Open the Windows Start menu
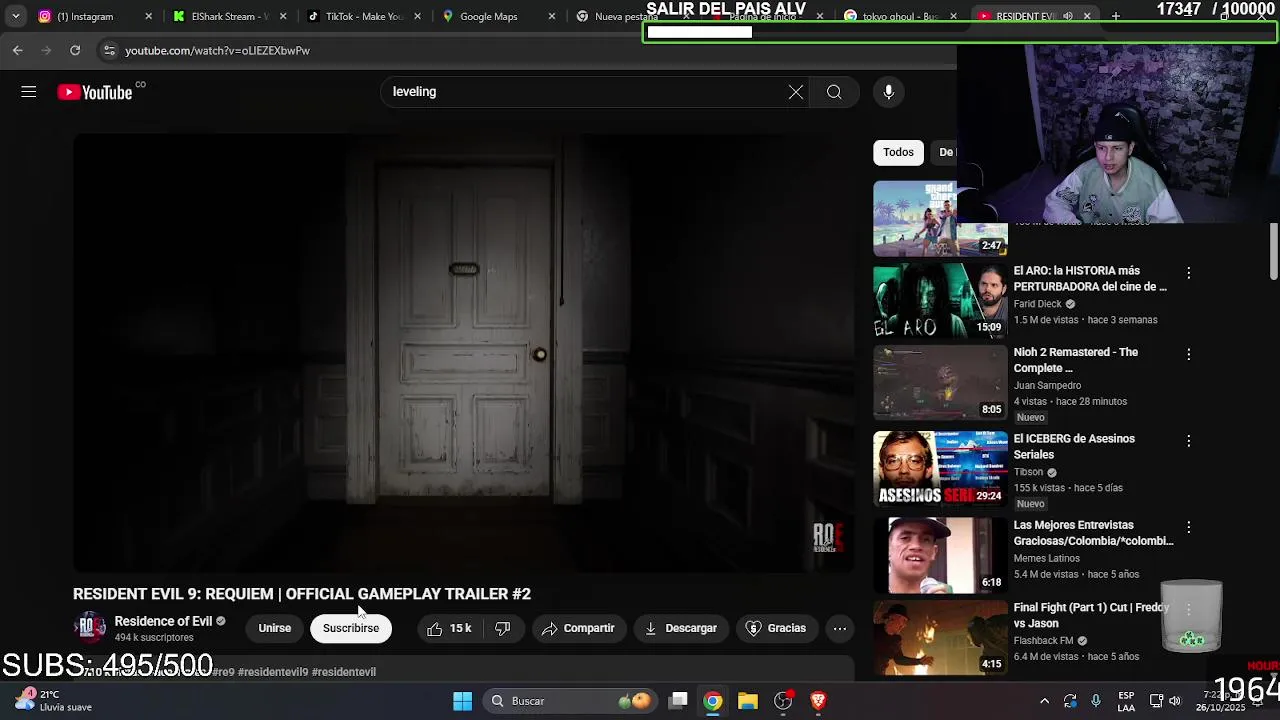 tap(462, 701)
